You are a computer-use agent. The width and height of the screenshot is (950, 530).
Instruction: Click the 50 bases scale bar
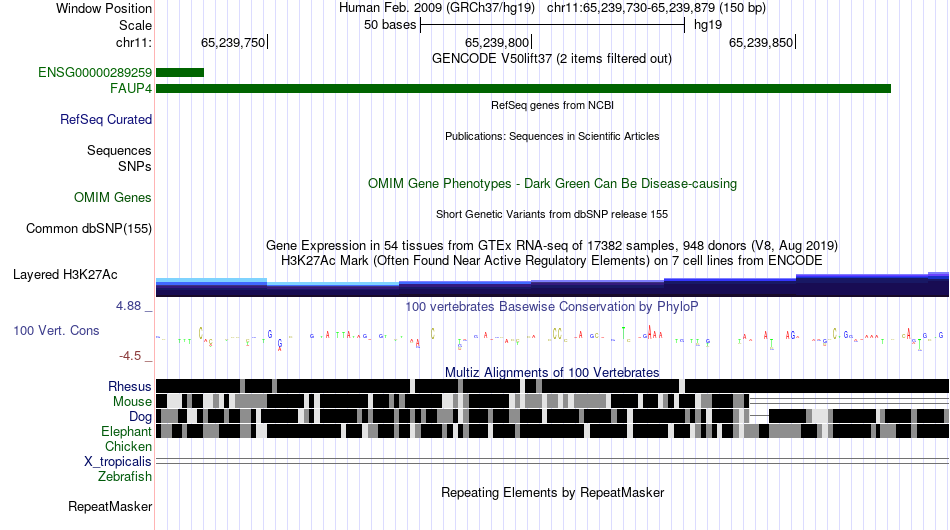click(x=553, y=25)
